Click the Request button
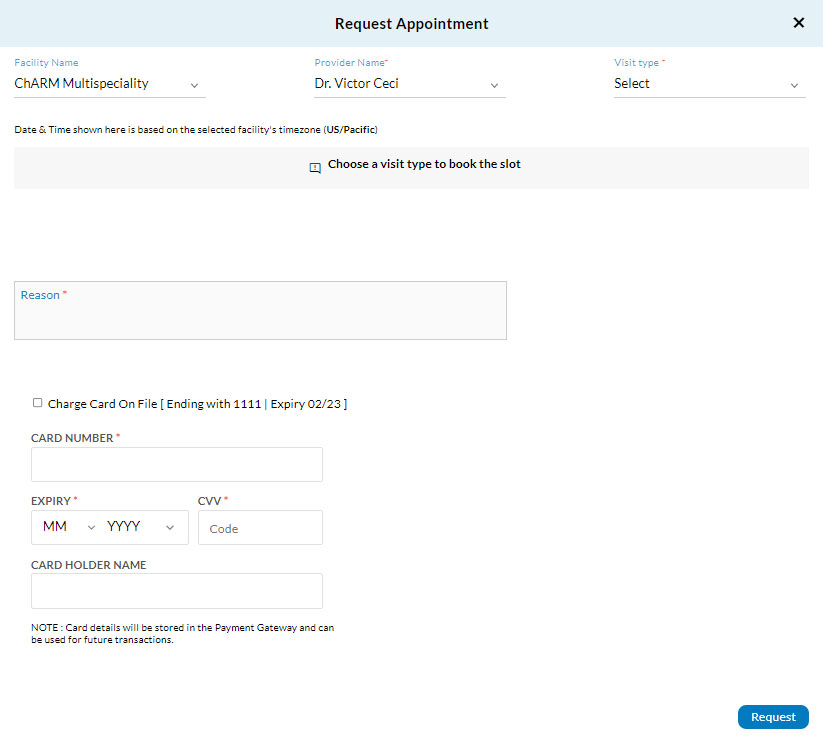This screenshot has height=752, width=823. click(772, 716)
